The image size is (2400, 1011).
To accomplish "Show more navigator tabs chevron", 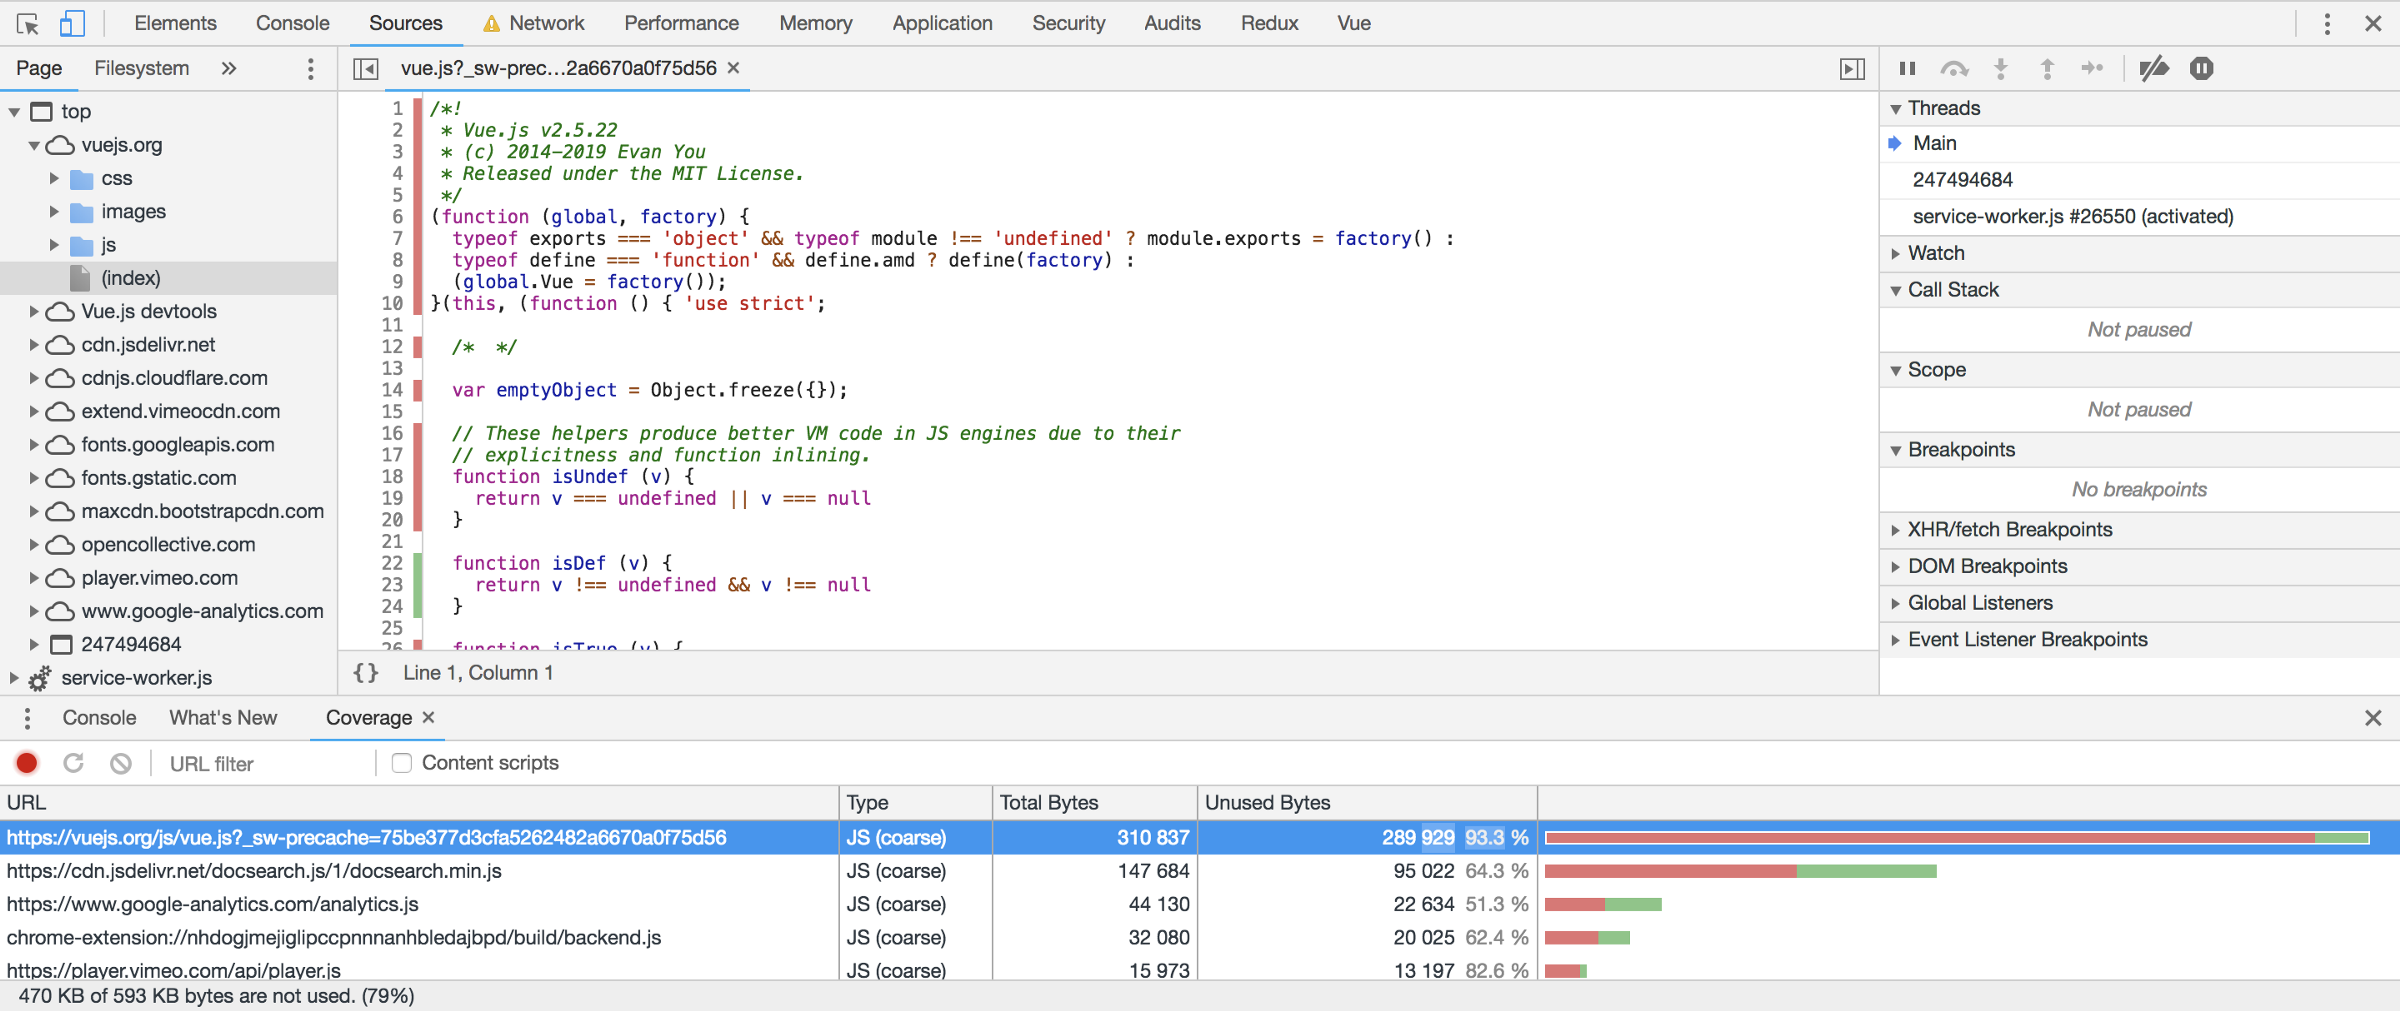I will (229, 68).
